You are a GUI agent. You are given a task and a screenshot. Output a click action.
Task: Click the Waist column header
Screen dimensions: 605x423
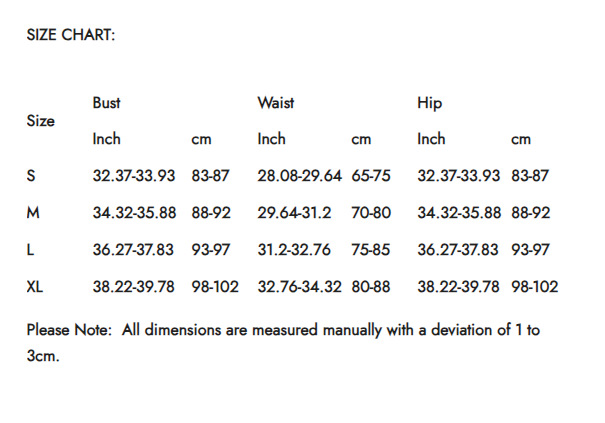coord(276,103)
